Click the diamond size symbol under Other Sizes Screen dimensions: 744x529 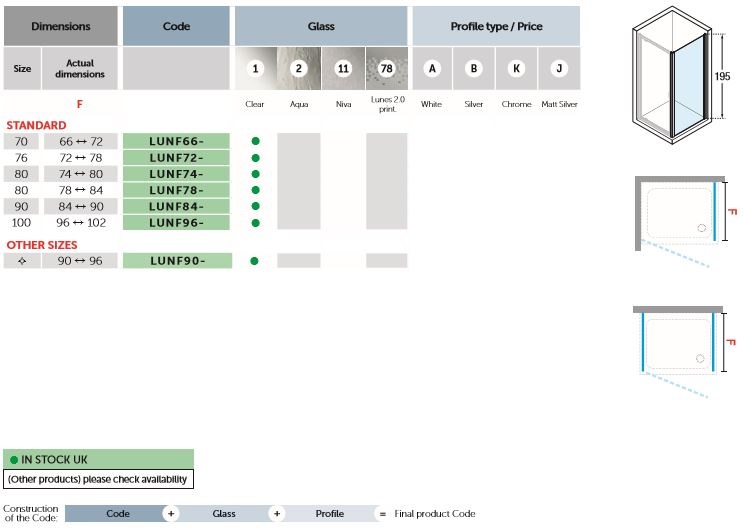[x=22, y=261]
